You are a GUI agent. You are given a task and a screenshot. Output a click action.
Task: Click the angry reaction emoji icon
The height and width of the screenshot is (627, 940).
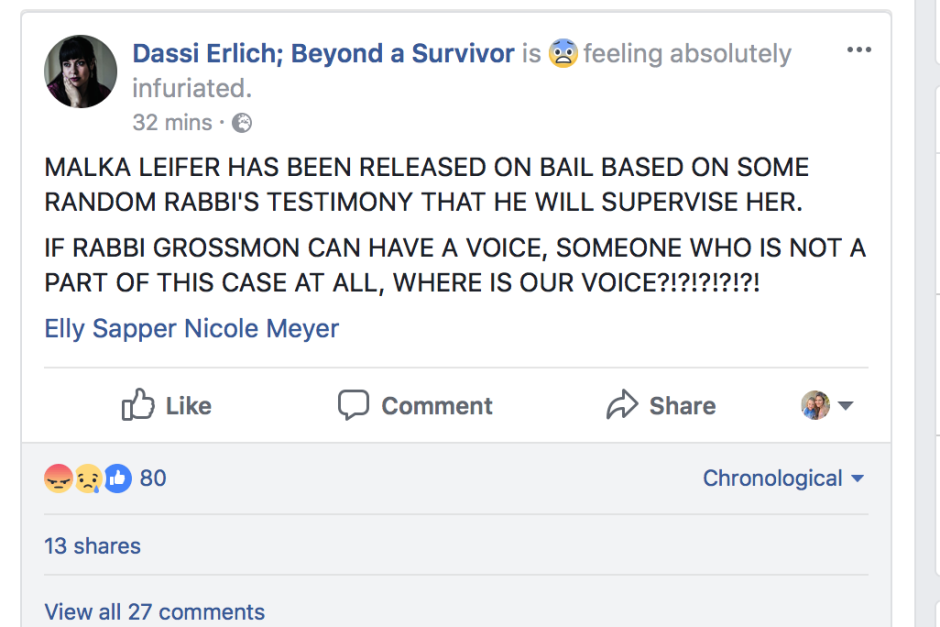[x=59, y=478]
